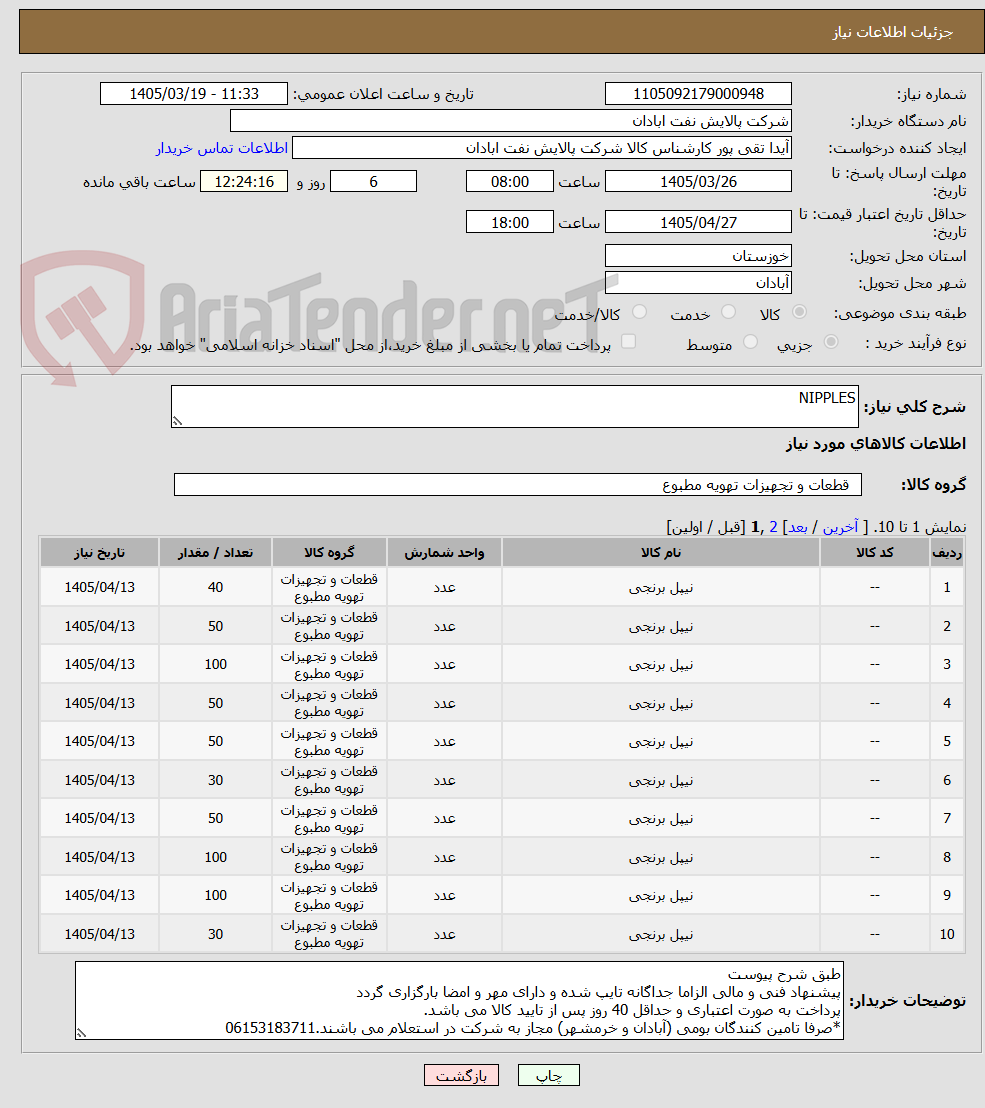Click the need number field 1105092179000948
Viewport: 985px width, 1108px height.
(x=698, y=94)
